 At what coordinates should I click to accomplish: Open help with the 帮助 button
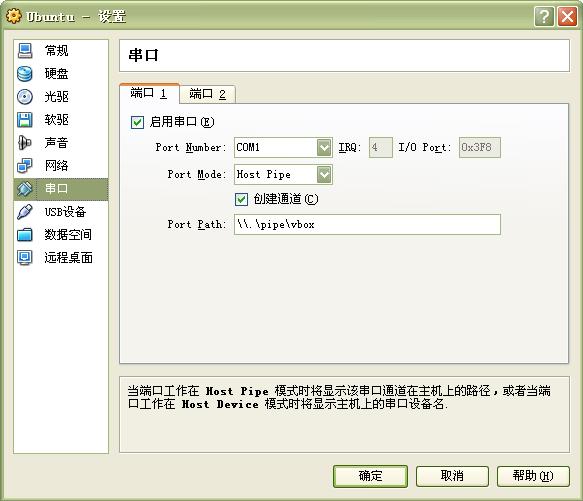pos(533,476)
